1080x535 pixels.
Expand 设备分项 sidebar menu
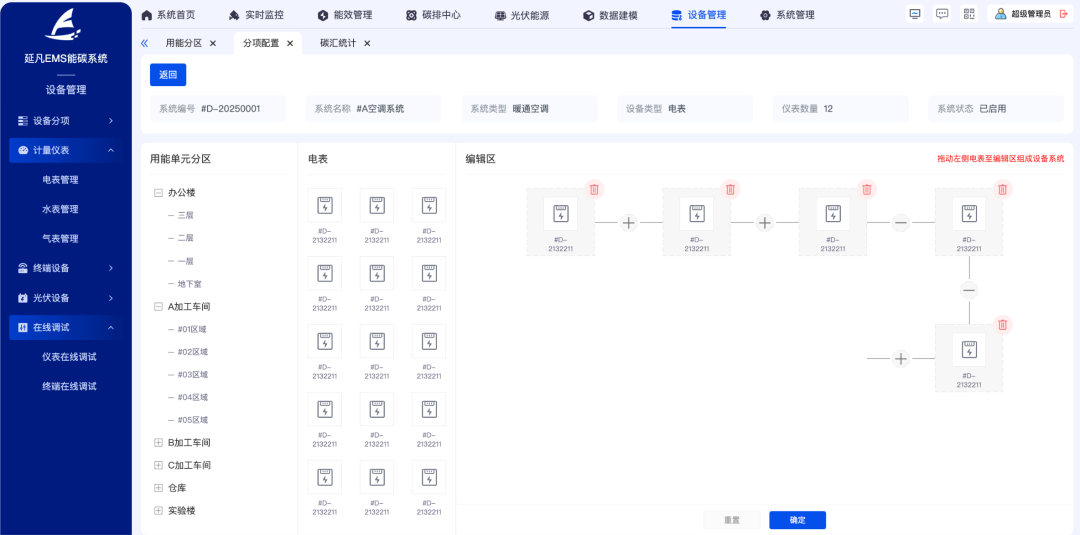[66, 121]
